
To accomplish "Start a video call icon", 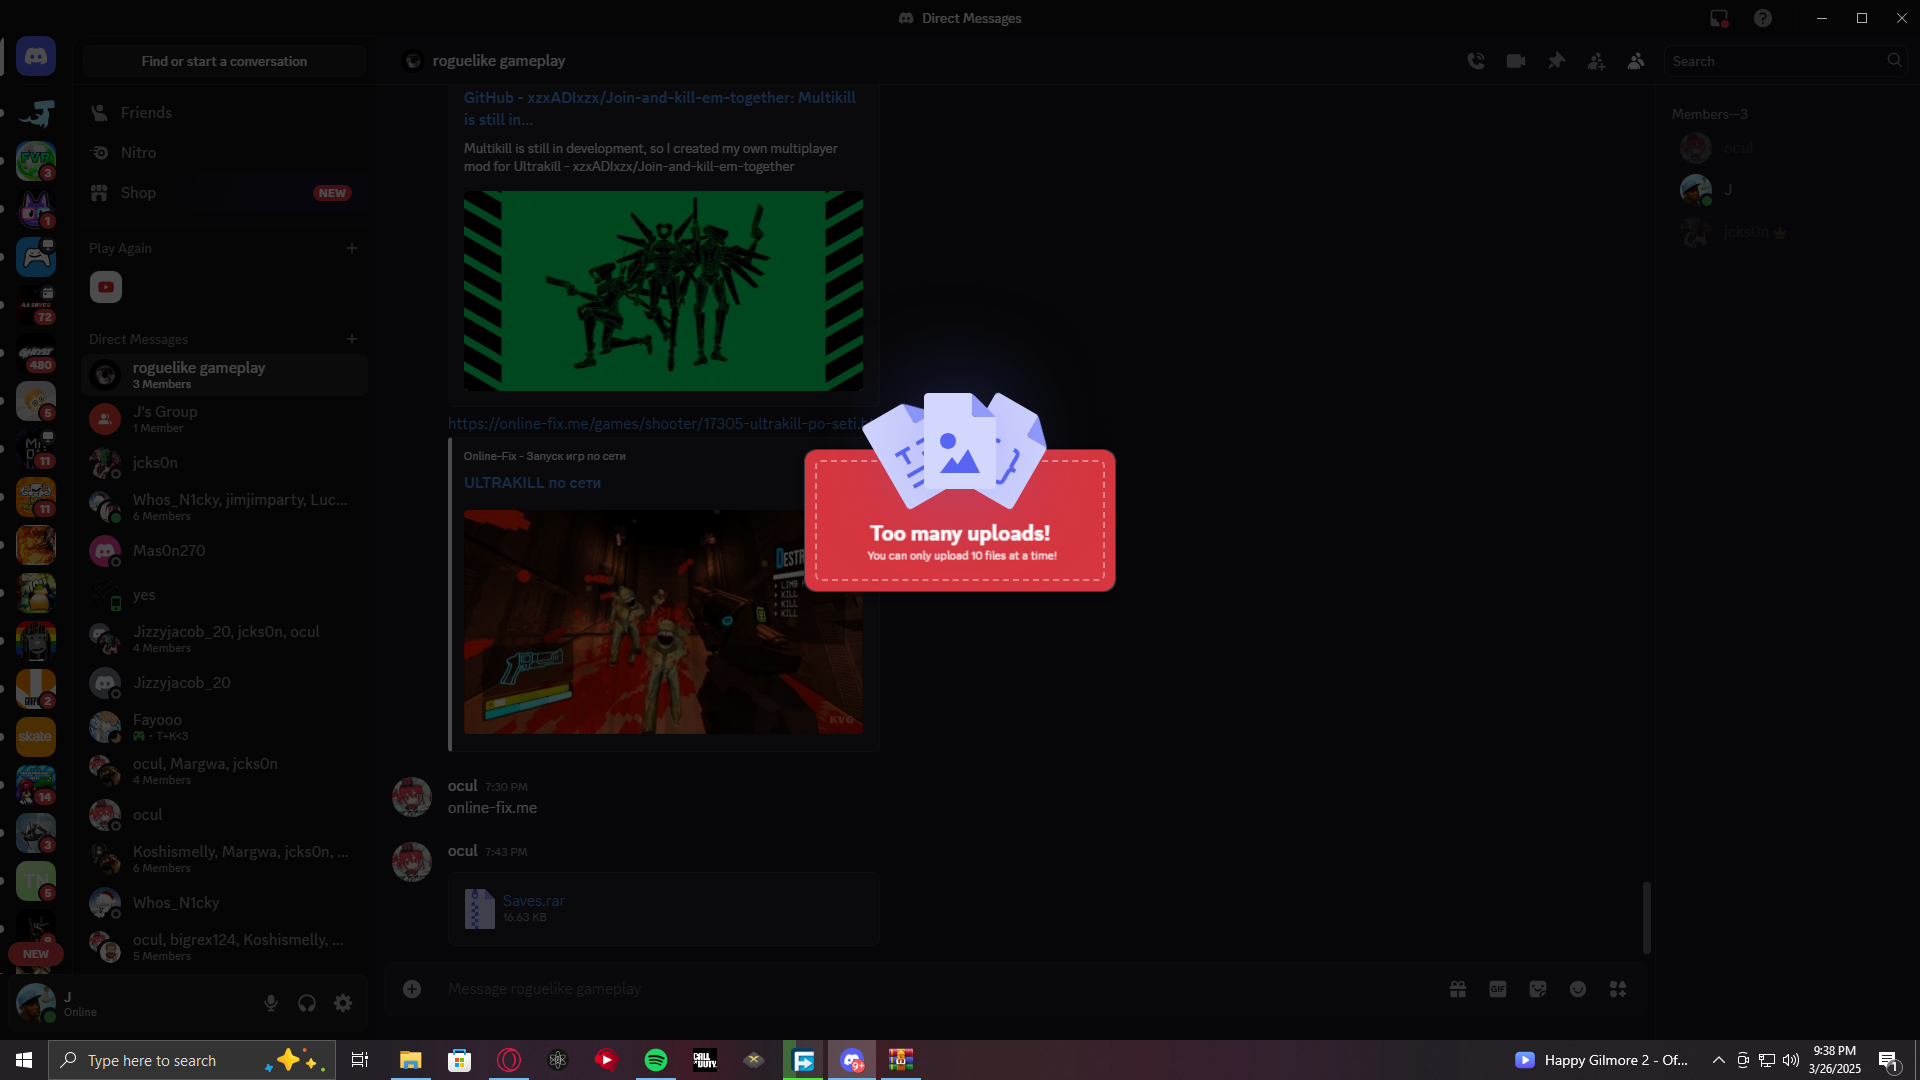I will (1516, 61).
